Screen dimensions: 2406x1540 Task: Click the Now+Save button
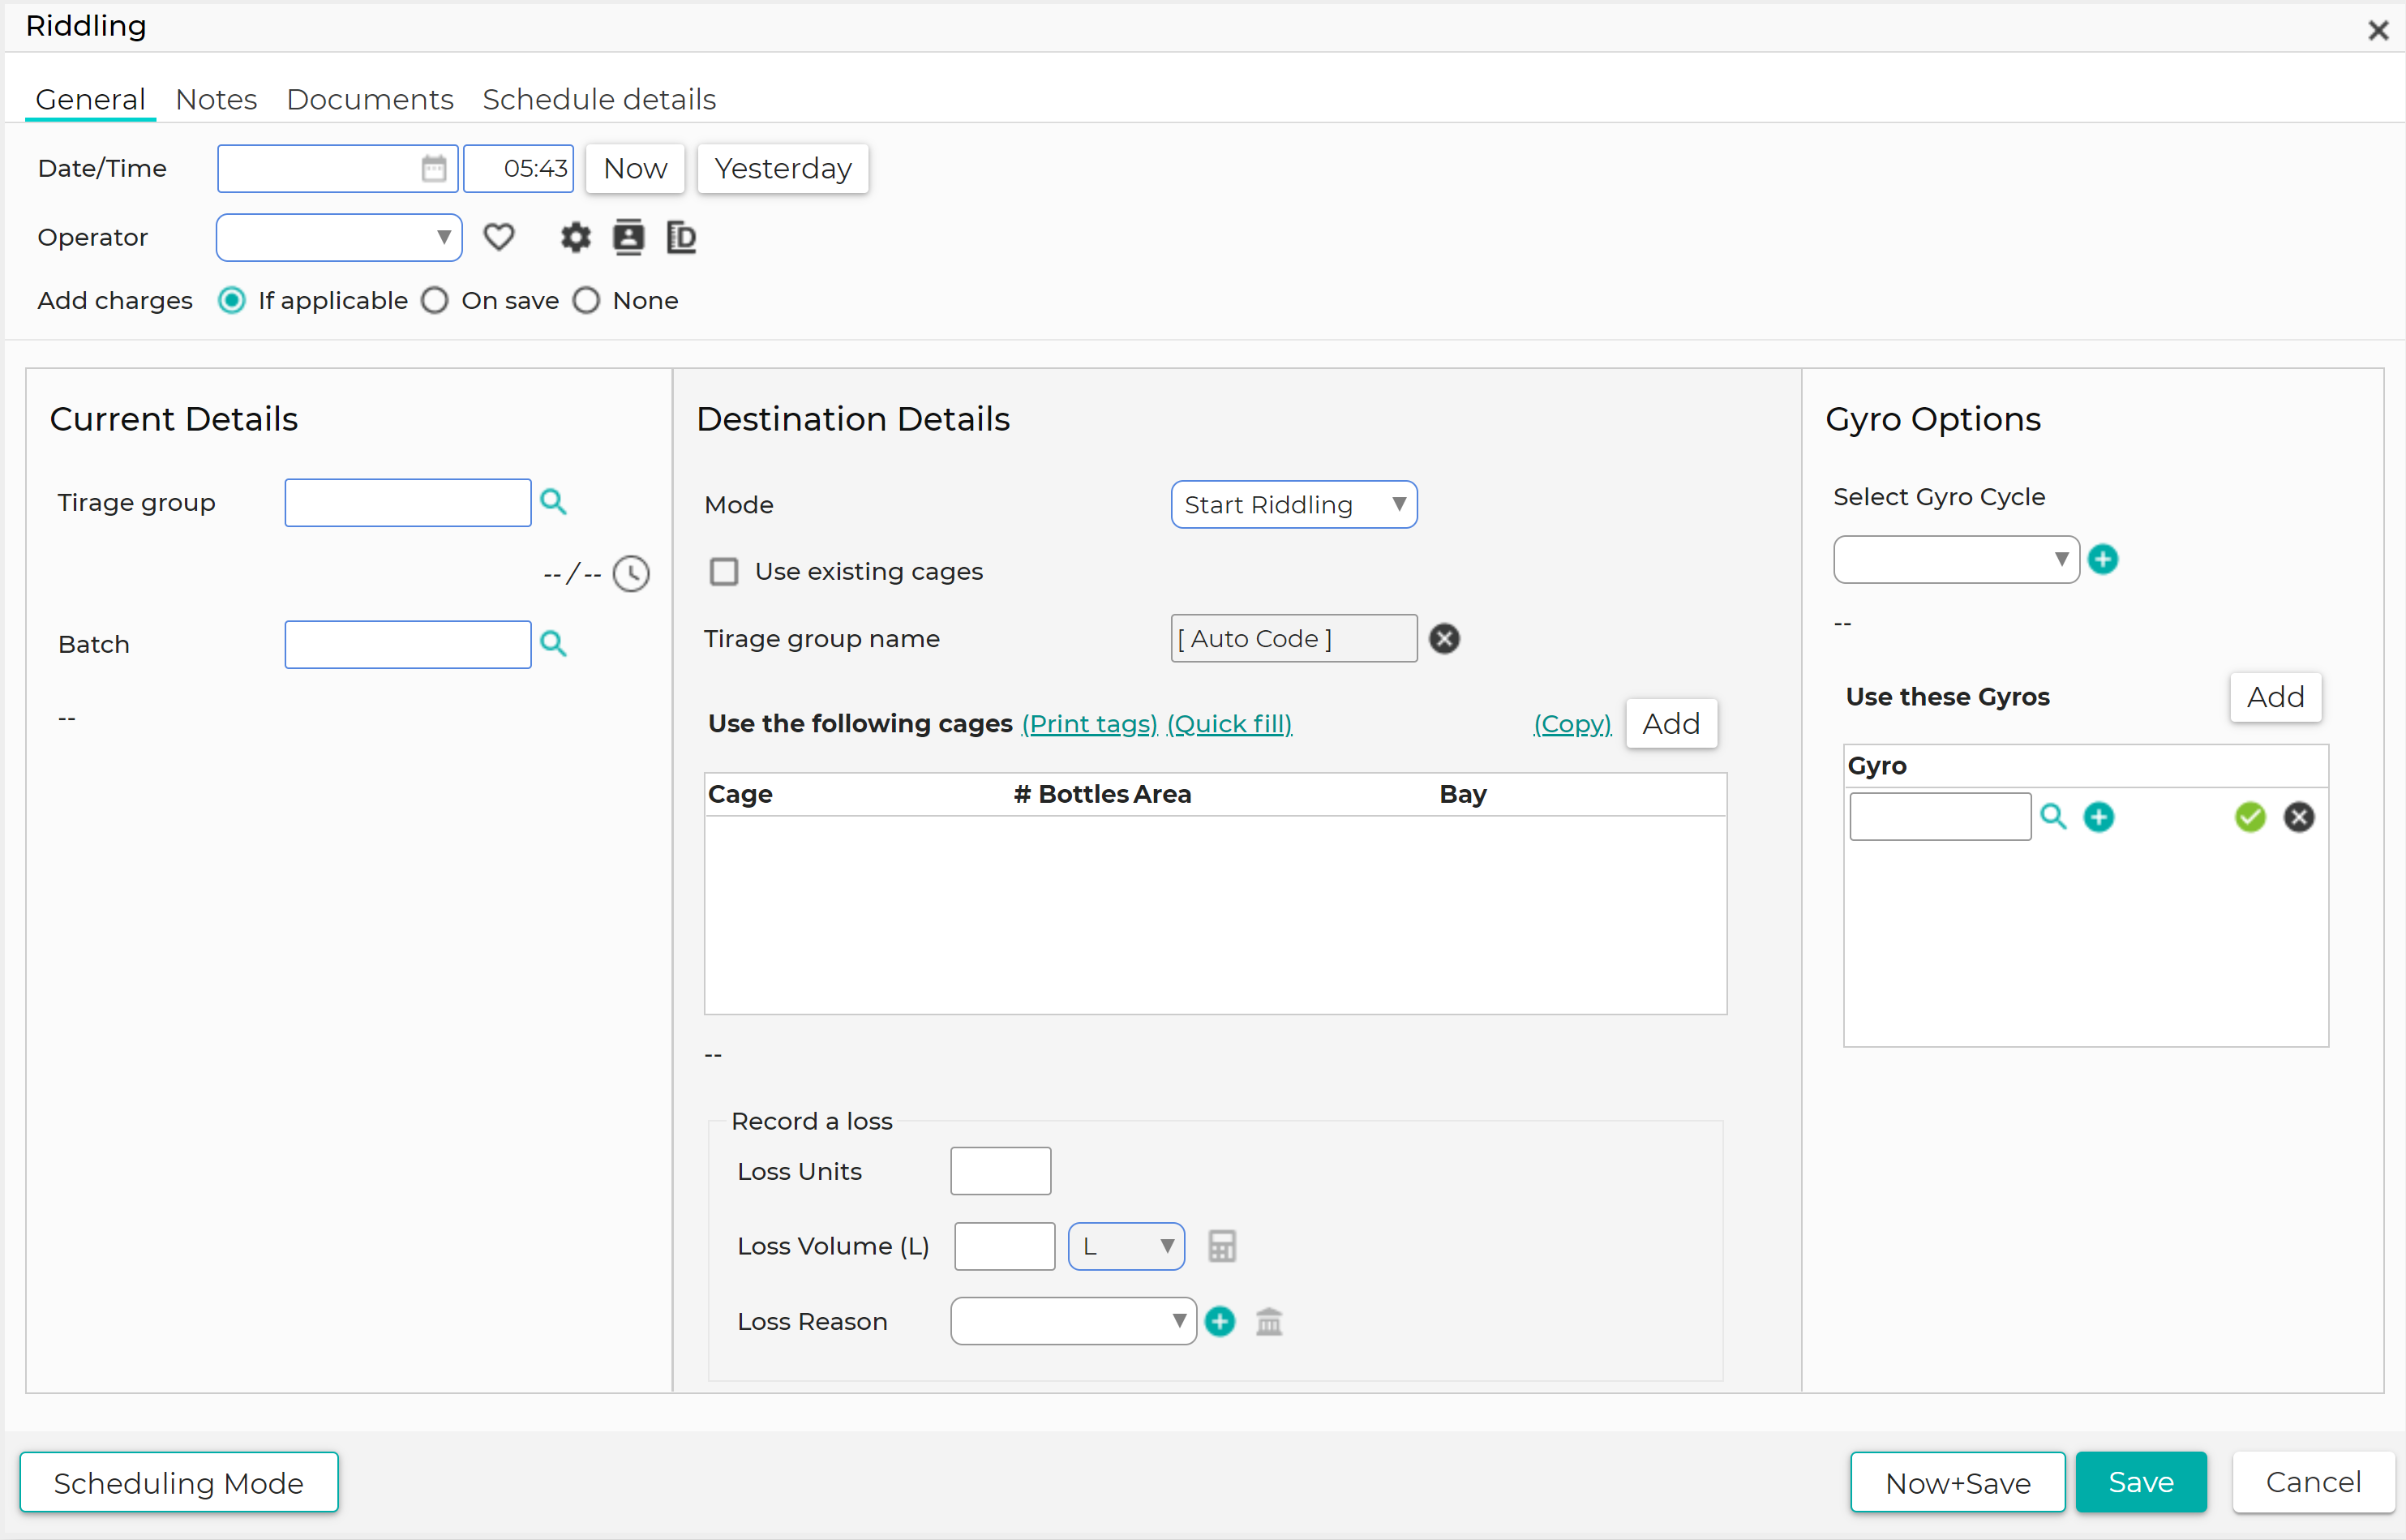(x=1957, y=1482)
